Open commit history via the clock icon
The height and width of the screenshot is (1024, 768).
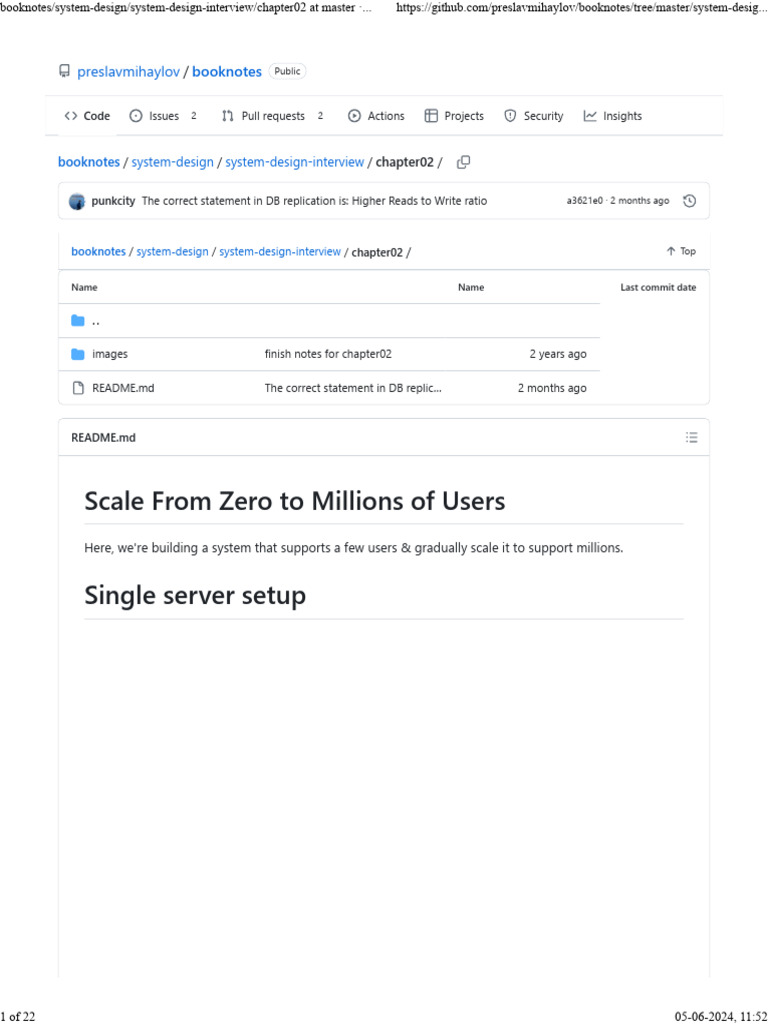[x=689, y=201]
